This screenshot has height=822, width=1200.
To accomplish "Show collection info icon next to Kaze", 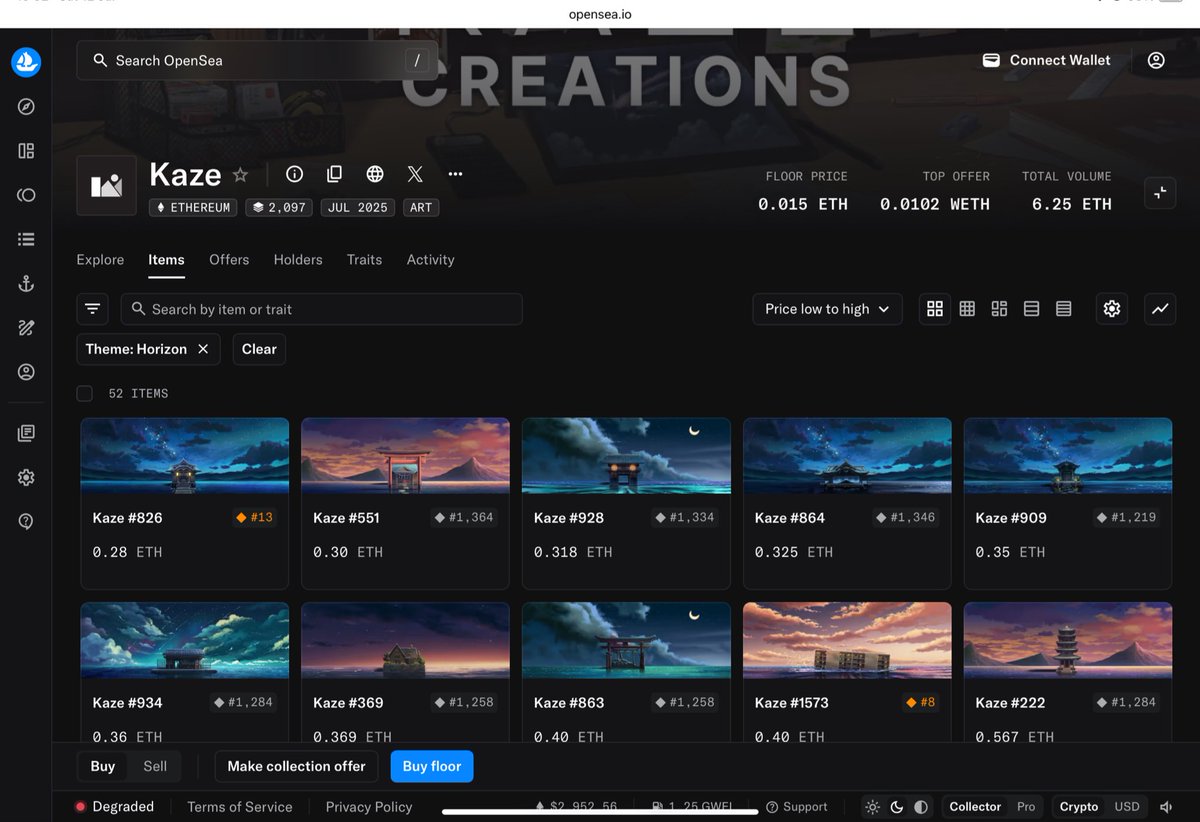I will (294, 174).
